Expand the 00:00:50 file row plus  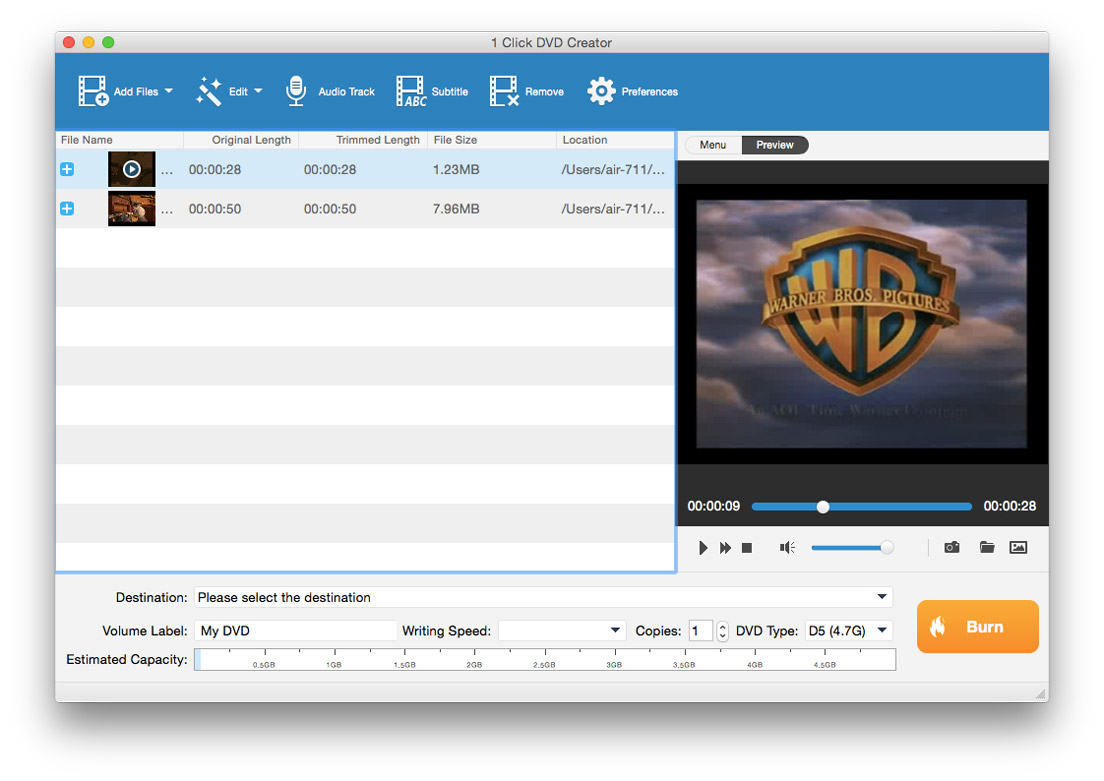point(67,208)
